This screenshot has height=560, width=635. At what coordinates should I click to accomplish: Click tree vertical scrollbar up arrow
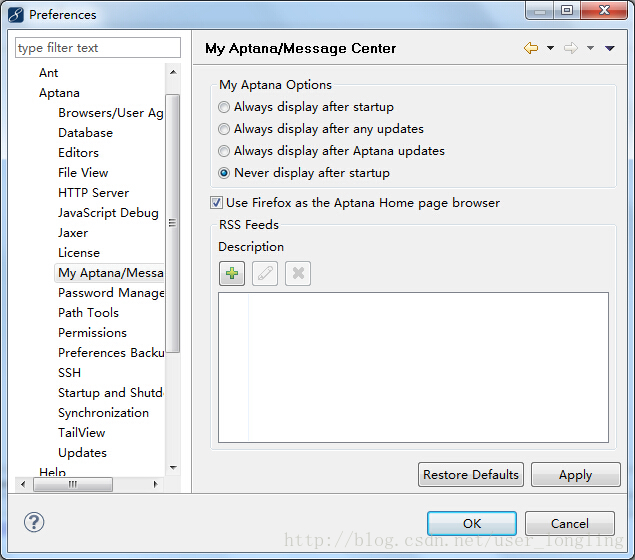pyautogui.click(x=173, y=72)
